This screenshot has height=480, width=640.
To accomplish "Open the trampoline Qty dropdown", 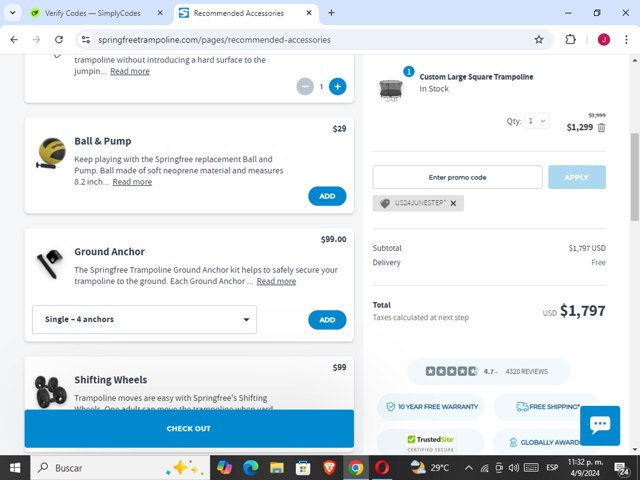I will [x=536, y=121].
